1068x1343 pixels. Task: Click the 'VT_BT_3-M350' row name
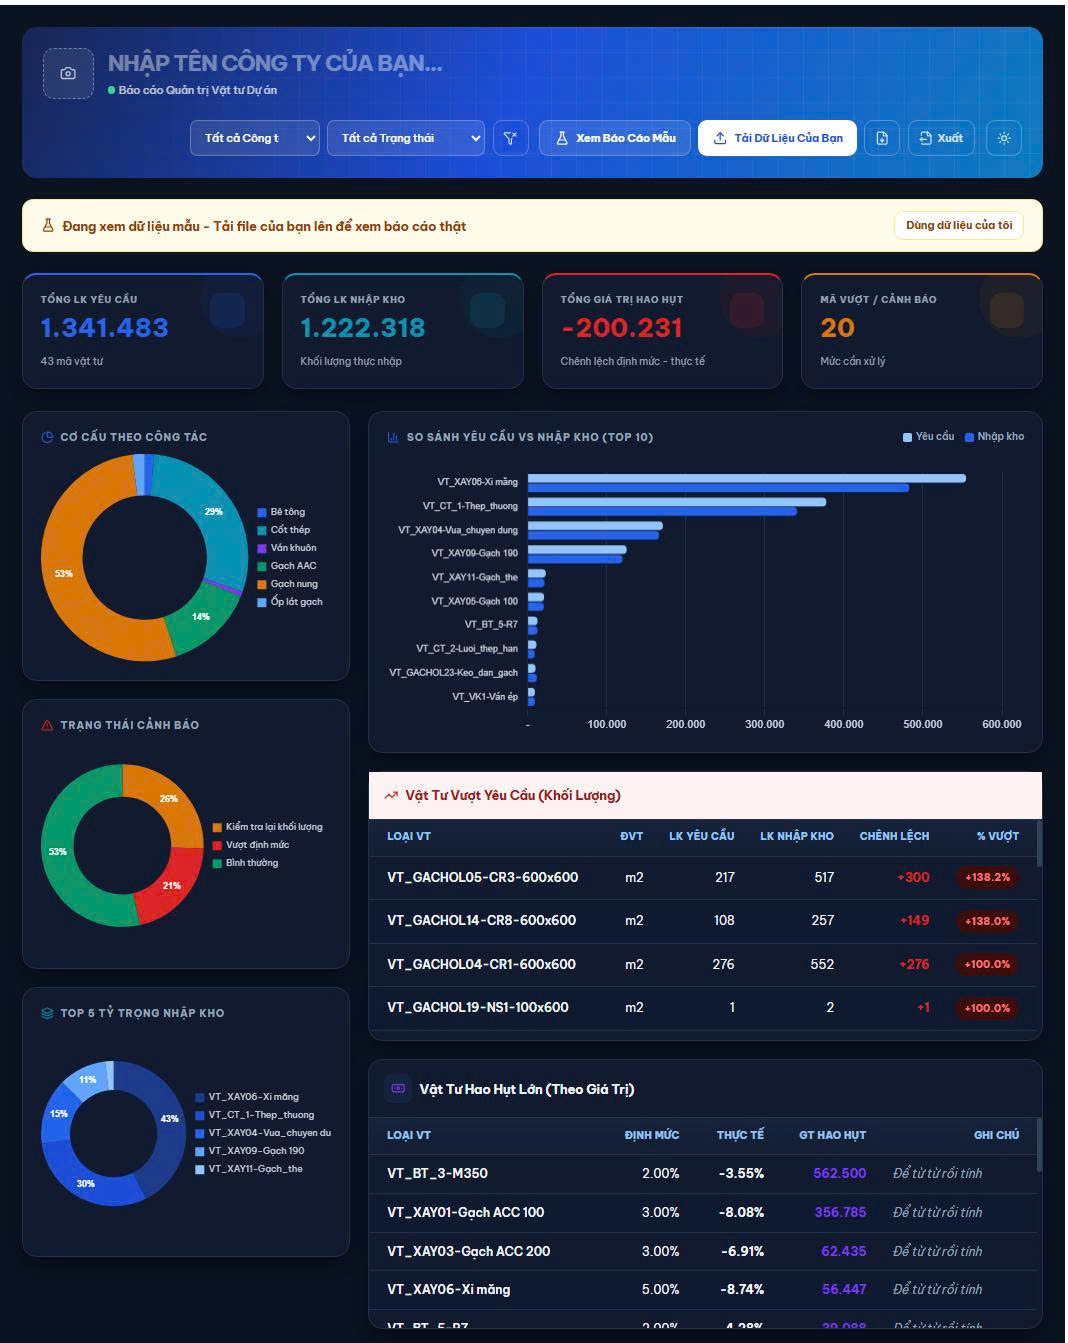click(437, 1173)
